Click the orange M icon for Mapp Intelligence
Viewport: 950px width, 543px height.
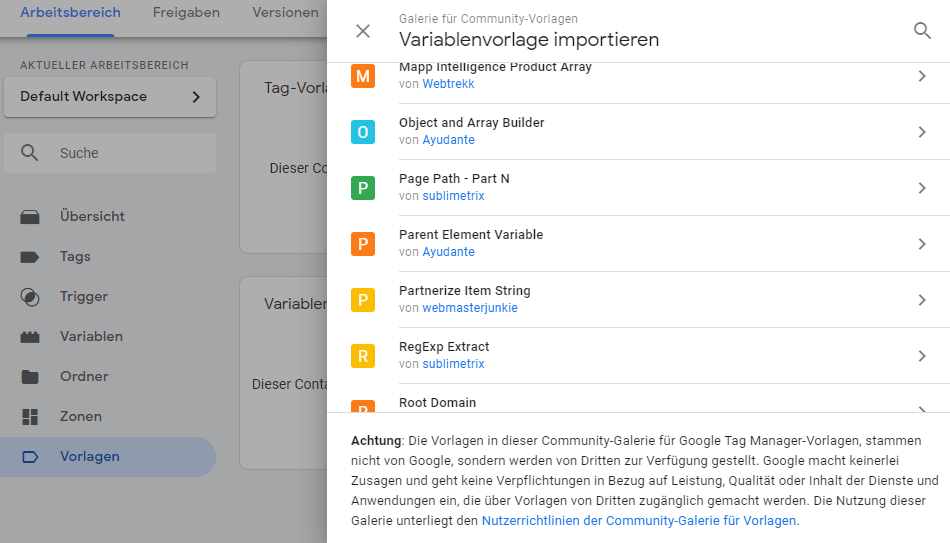pyautogui.click(x=363, y=76)
